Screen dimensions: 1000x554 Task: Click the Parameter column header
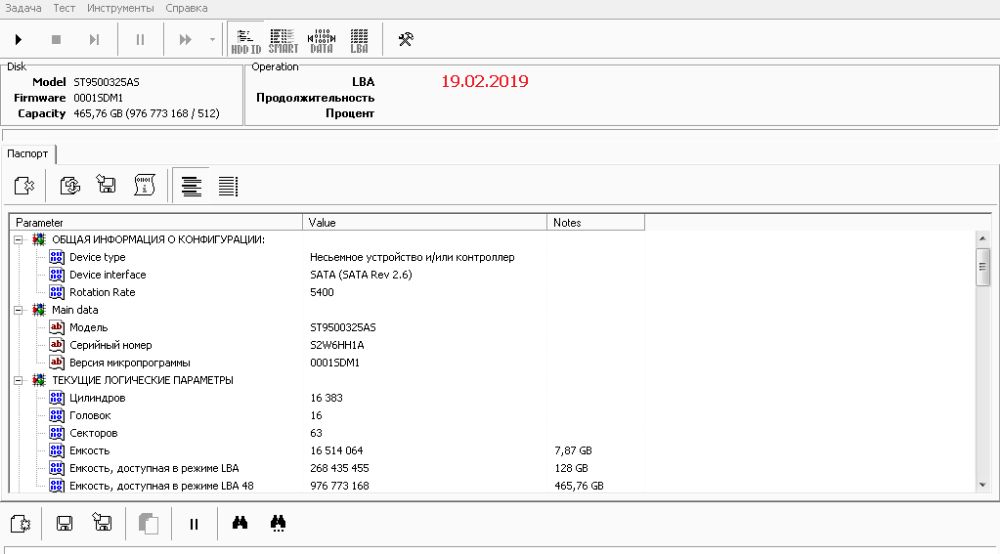pyautogui.click(x=156, y=222)
